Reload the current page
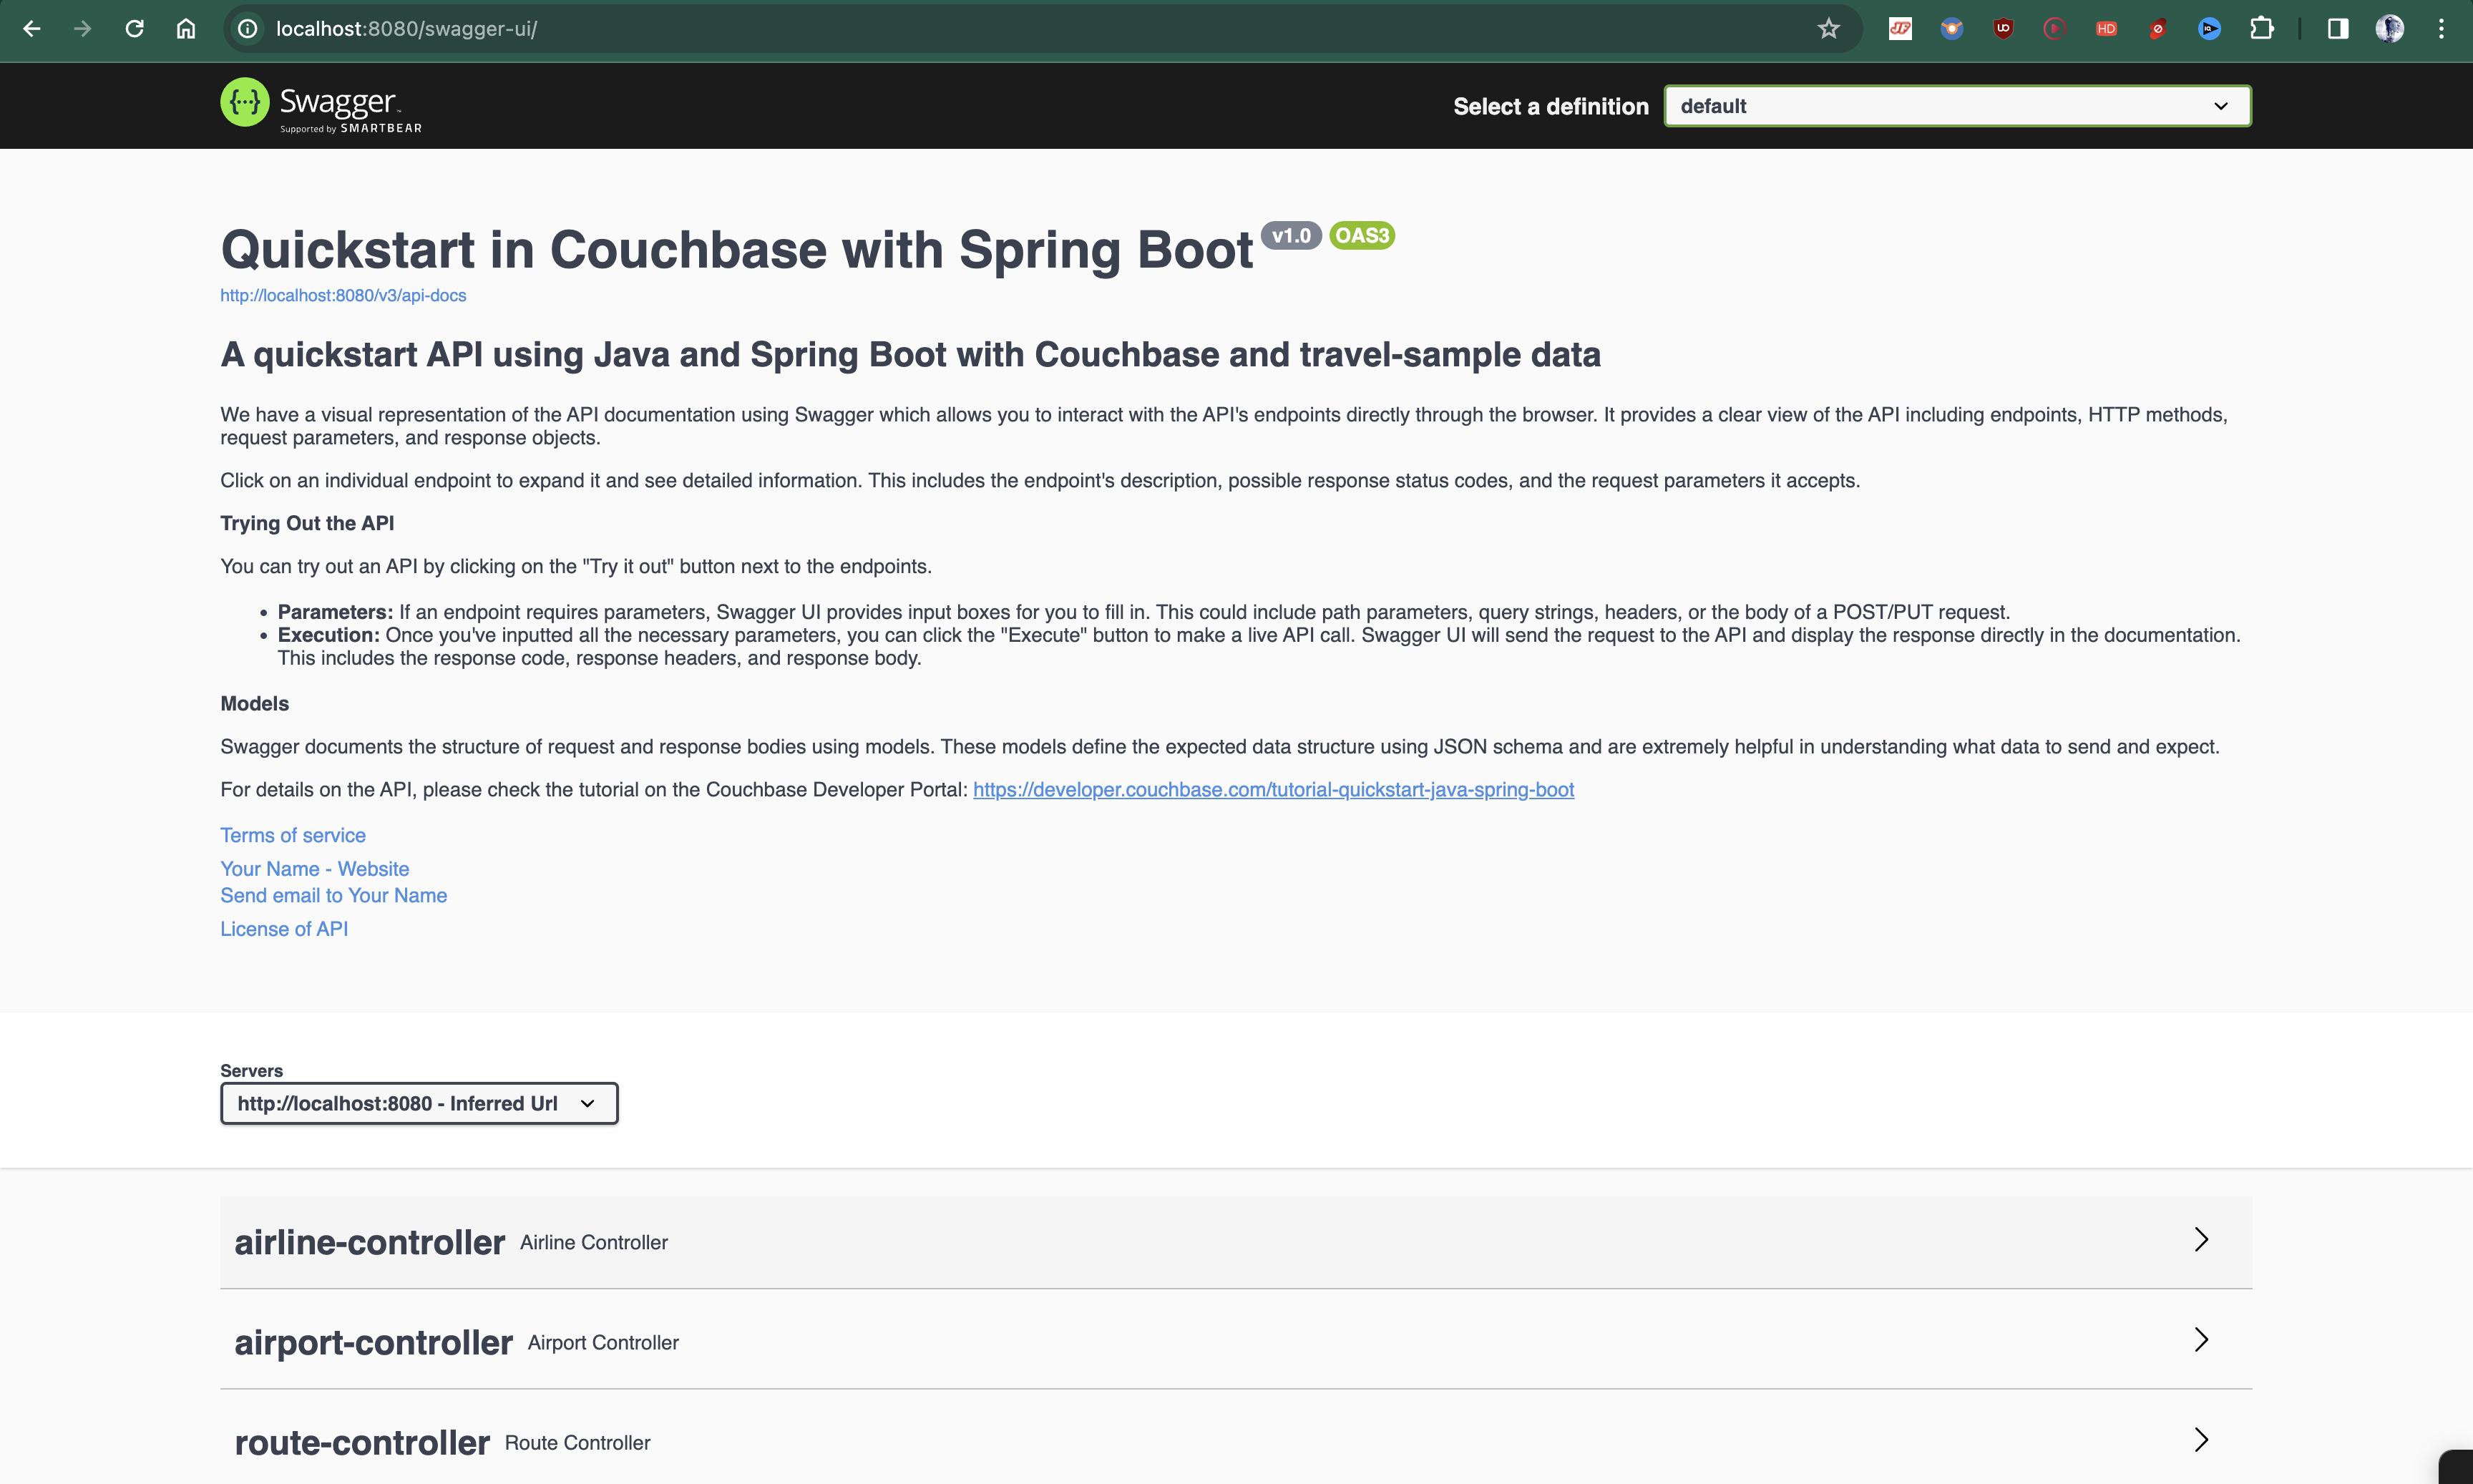The height and width of the screenshot is (1484, 2473). (x=134, y=29)
